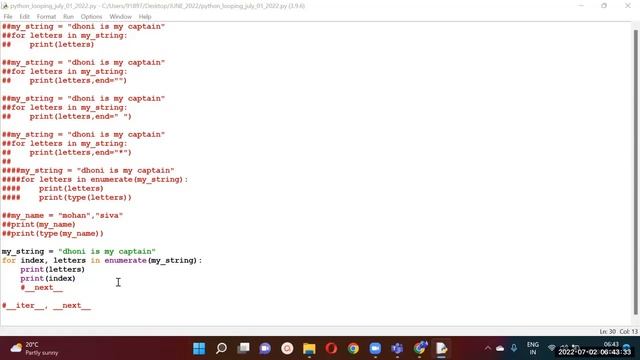Open the OneDrive cloud tray icon

tap(500, 348)
